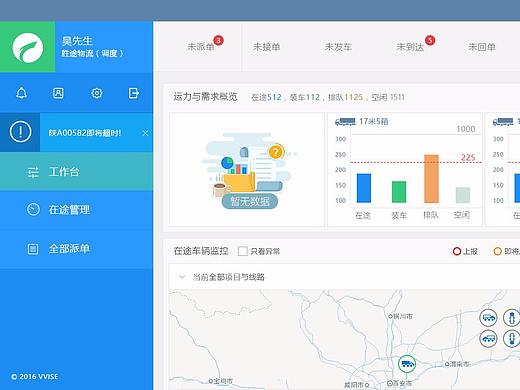
Task: Click the 工作台 sliders icon
Action: pos(33,172)
